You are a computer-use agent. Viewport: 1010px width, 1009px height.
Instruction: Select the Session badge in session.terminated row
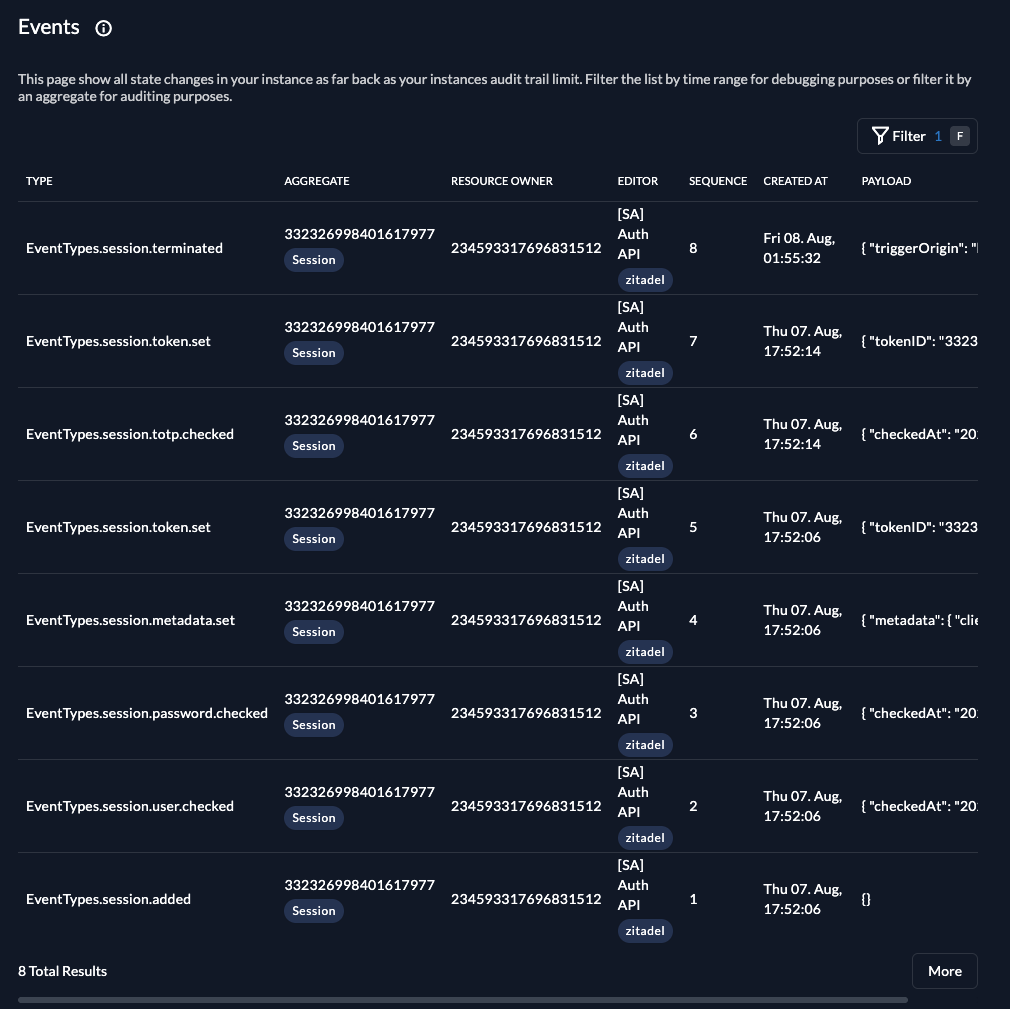(x=314, y=260)
